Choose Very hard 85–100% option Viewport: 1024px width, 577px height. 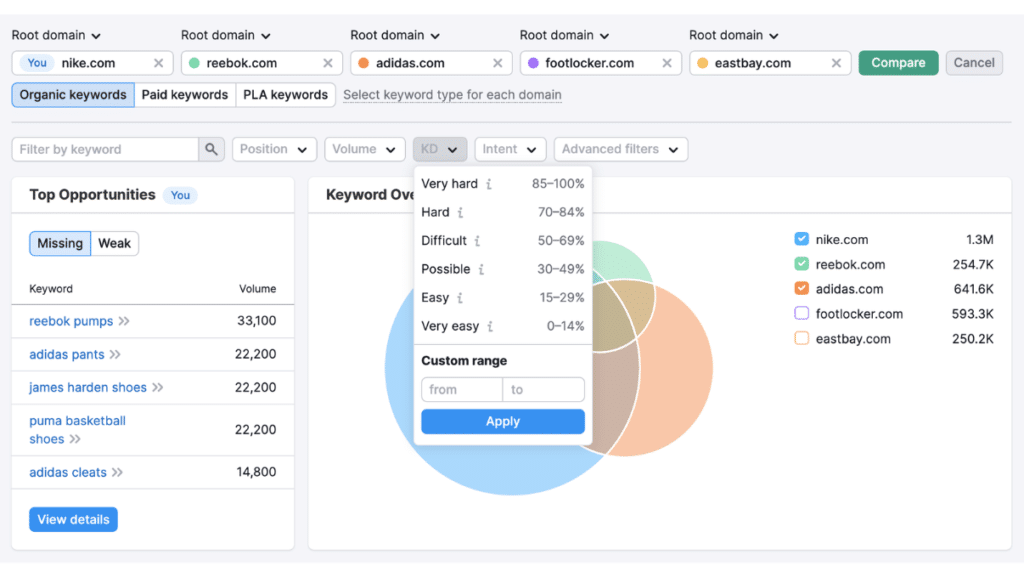[x=503, y=184]
